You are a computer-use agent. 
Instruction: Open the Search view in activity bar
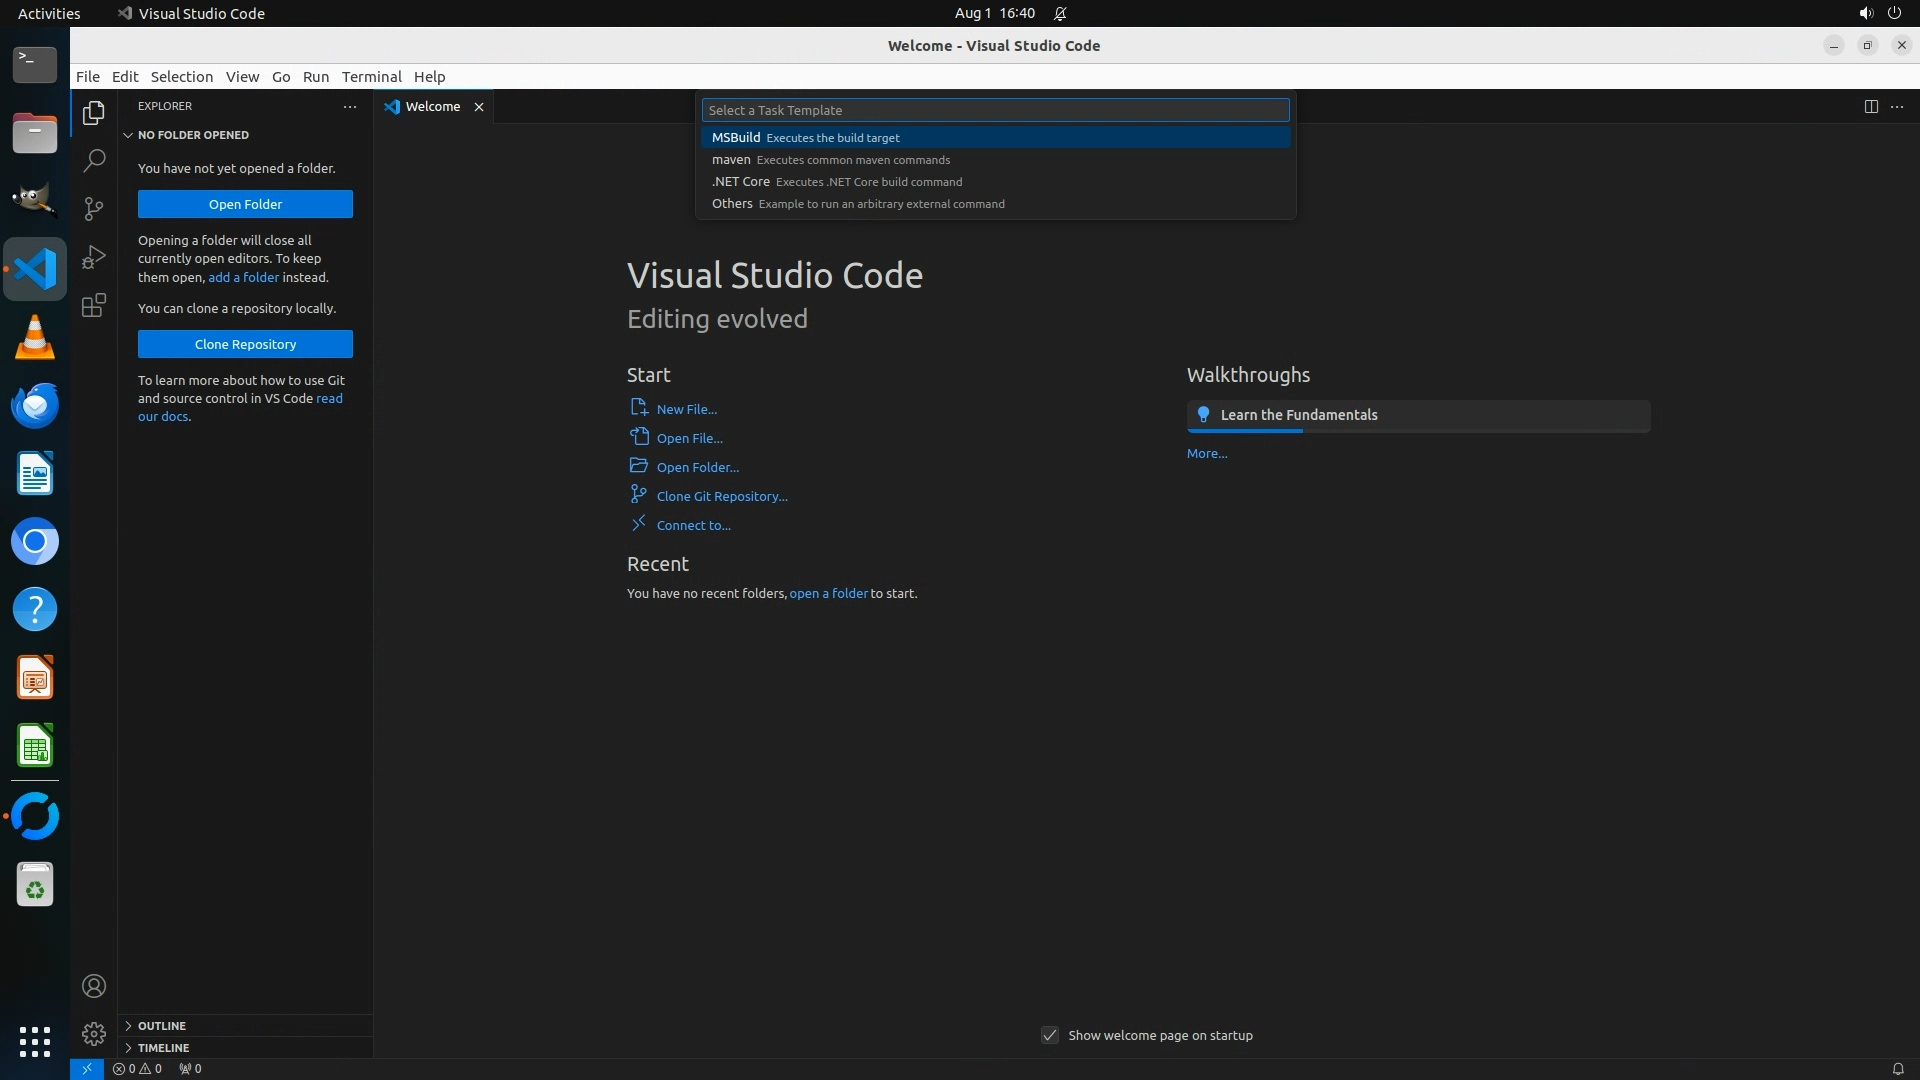(x=93, y=160)
